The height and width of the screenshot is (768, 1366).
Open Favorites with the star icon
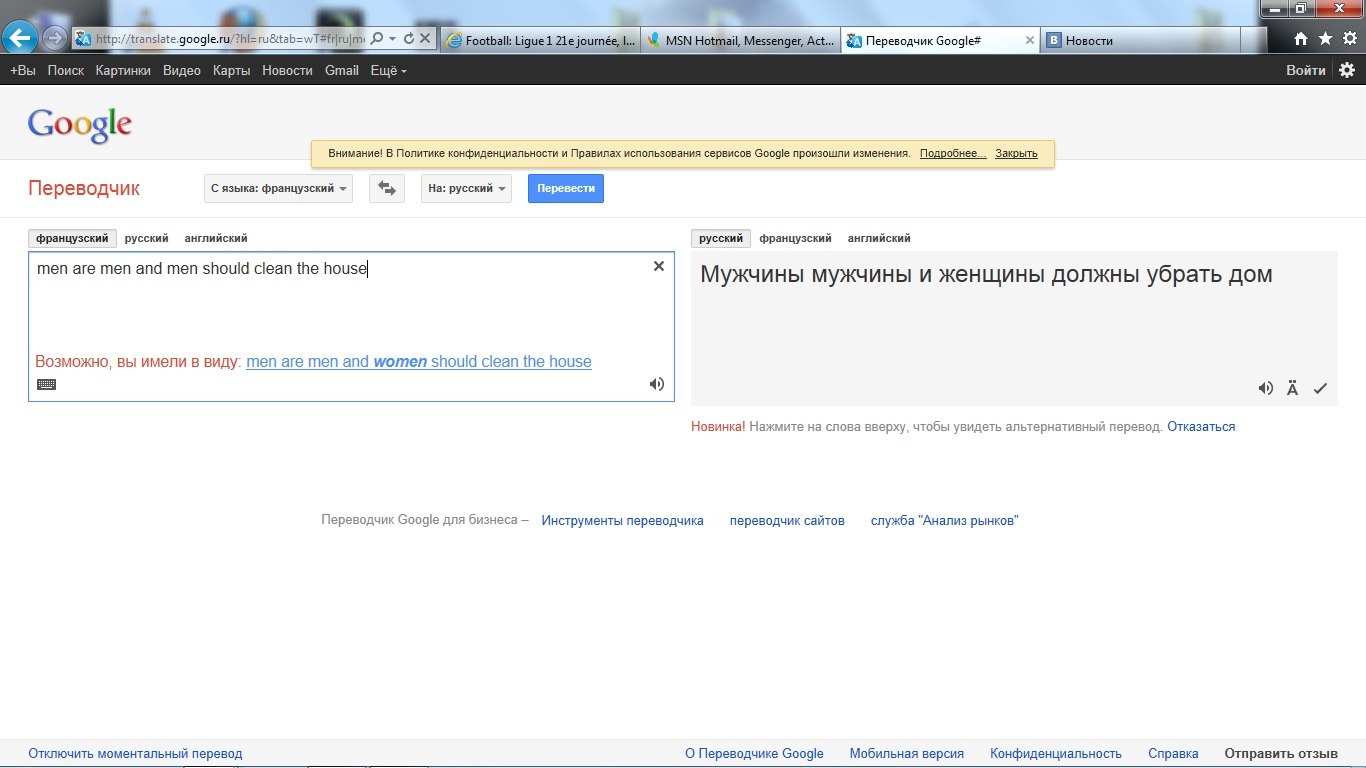coord(1325,39)
